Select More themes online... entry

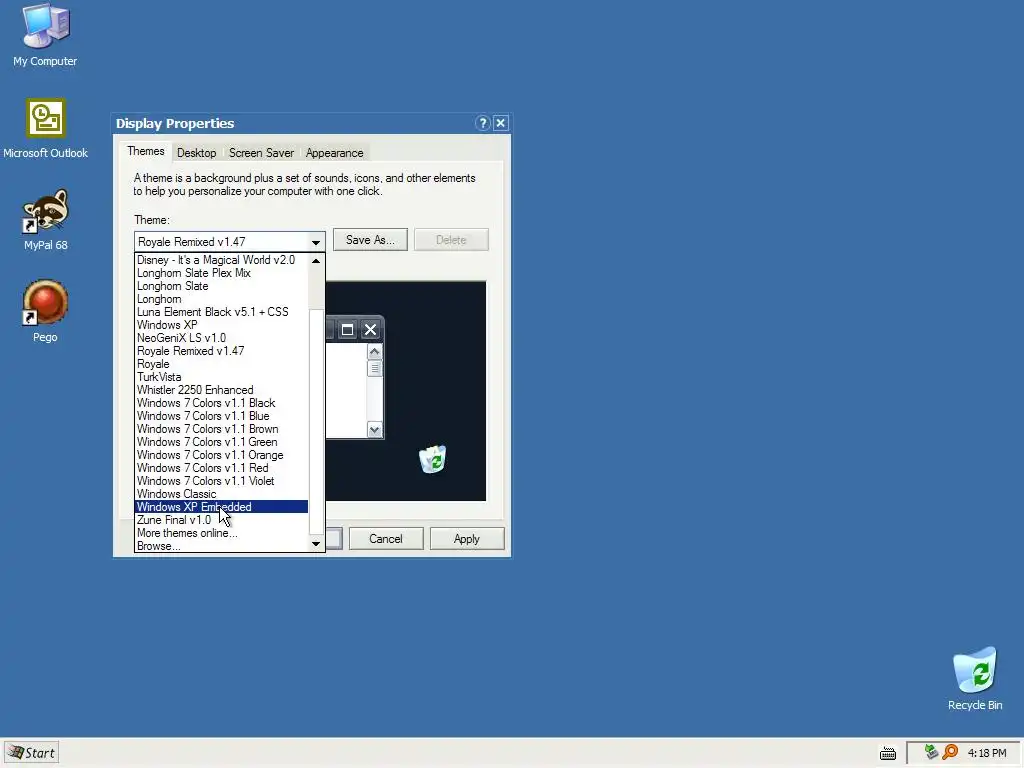click(221, 533)
